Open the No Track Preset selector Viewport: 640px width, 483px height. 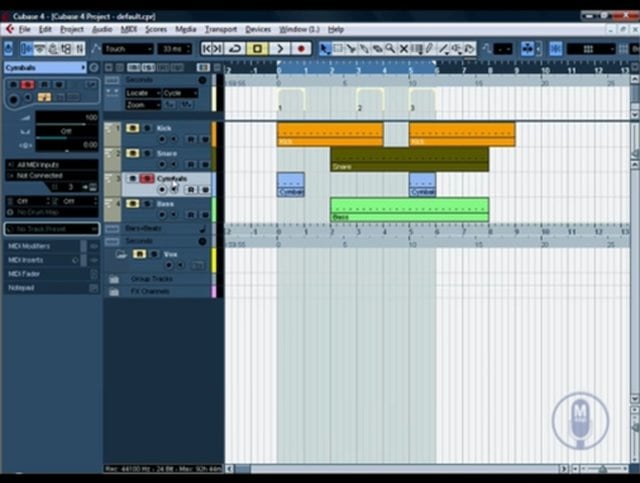pos(52,229)
